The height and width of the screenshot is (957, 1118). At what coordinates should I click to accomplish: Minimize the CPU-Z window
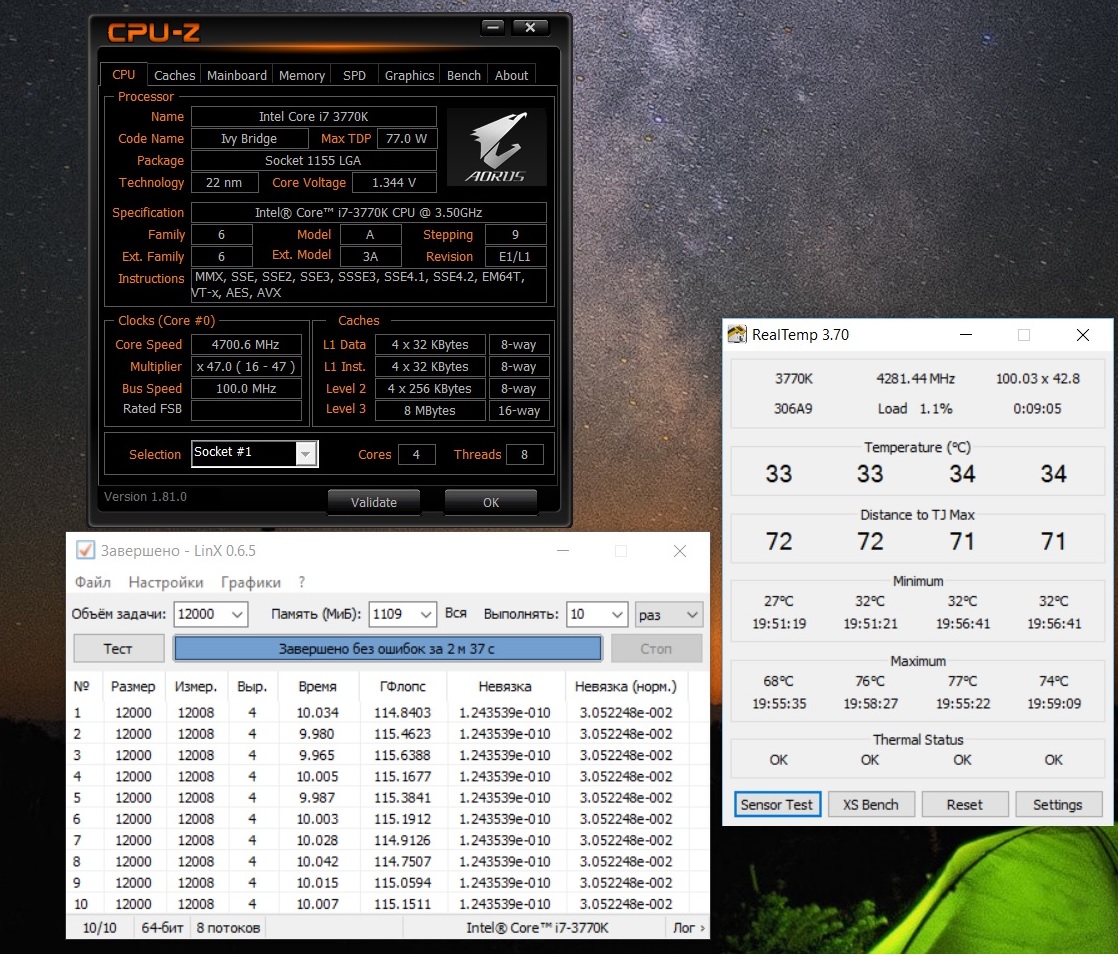click(x=492, y=27)
